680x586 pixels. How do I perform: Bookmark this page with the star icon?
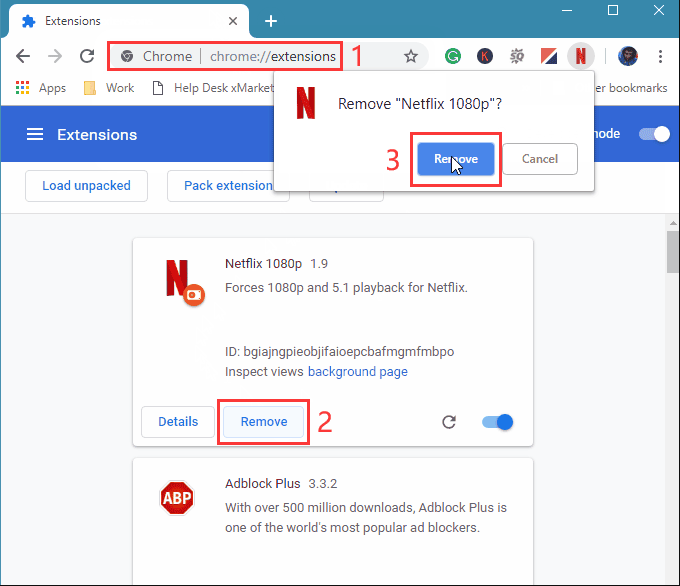[411, 56]
